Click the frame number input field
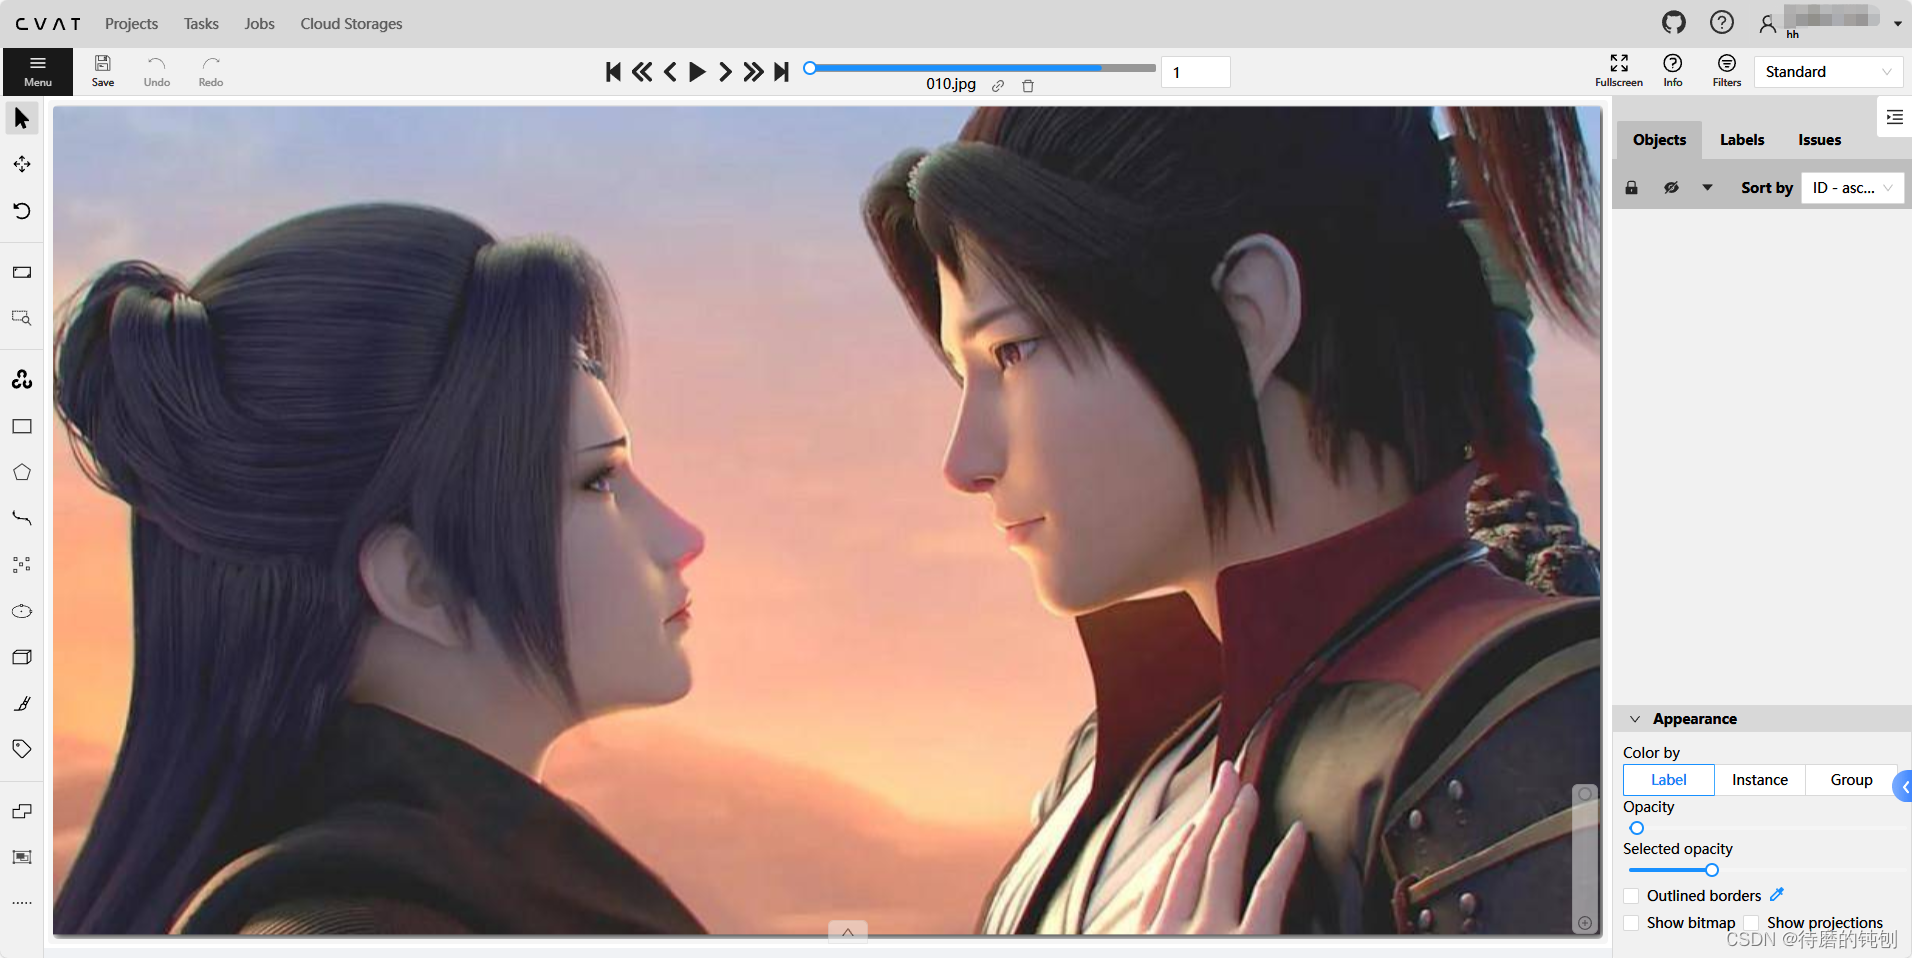This screenshot has width=1912, height=958. (1195, 72)
